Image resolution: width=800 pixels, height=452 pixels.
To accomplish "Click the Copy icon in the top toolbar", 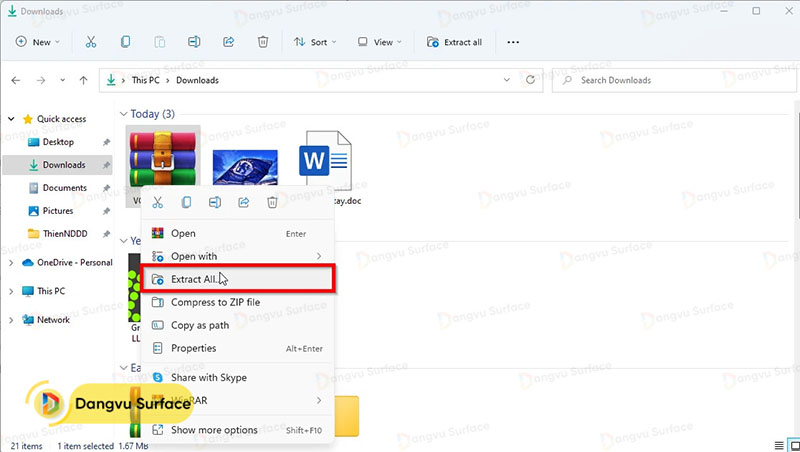I will pyautogui.click(x=125, y=42).
